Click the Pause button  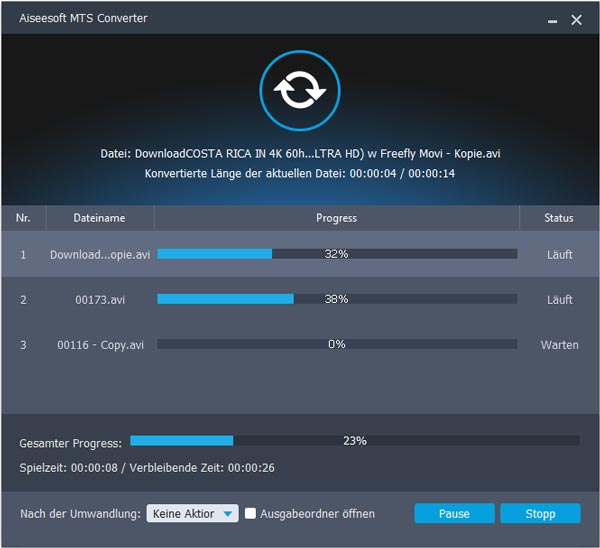click(x=454, y=513)
